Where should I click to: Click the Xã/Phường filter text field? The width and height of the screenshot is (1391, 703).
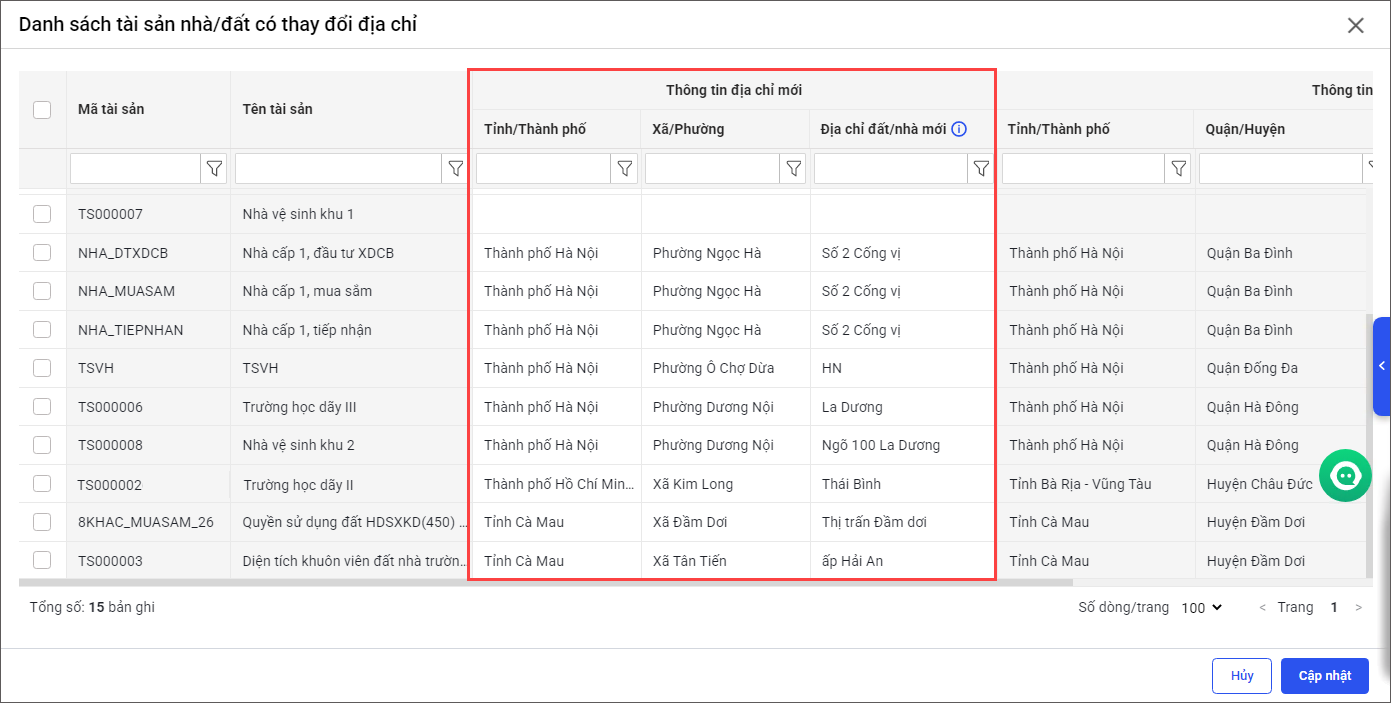pyautogui.click(x=712, y=169)
